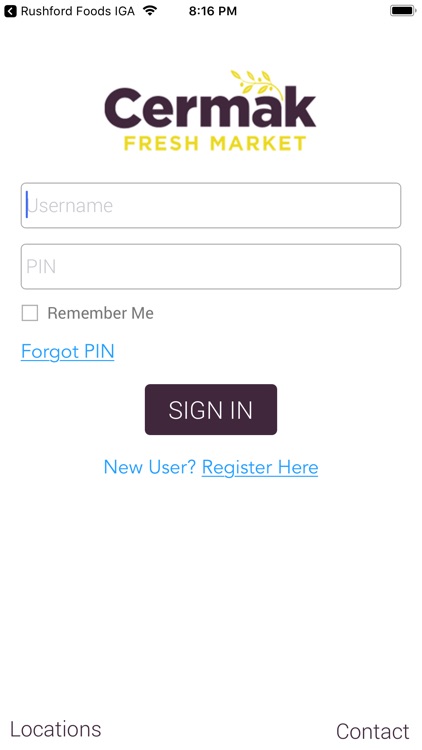This screenshot has height=750, width=422.
Task: Click the yellow leaf sprig on logo
Action: (x=256, y=82)
